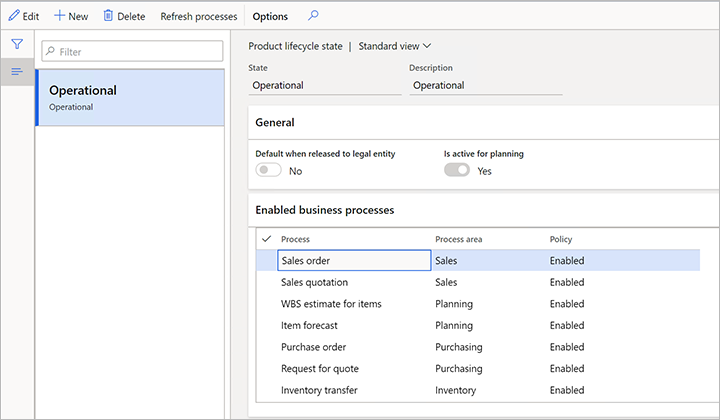Click the Delete trash can icon
This screenshot has width=720, height=420.
click(x=108, y=16)
